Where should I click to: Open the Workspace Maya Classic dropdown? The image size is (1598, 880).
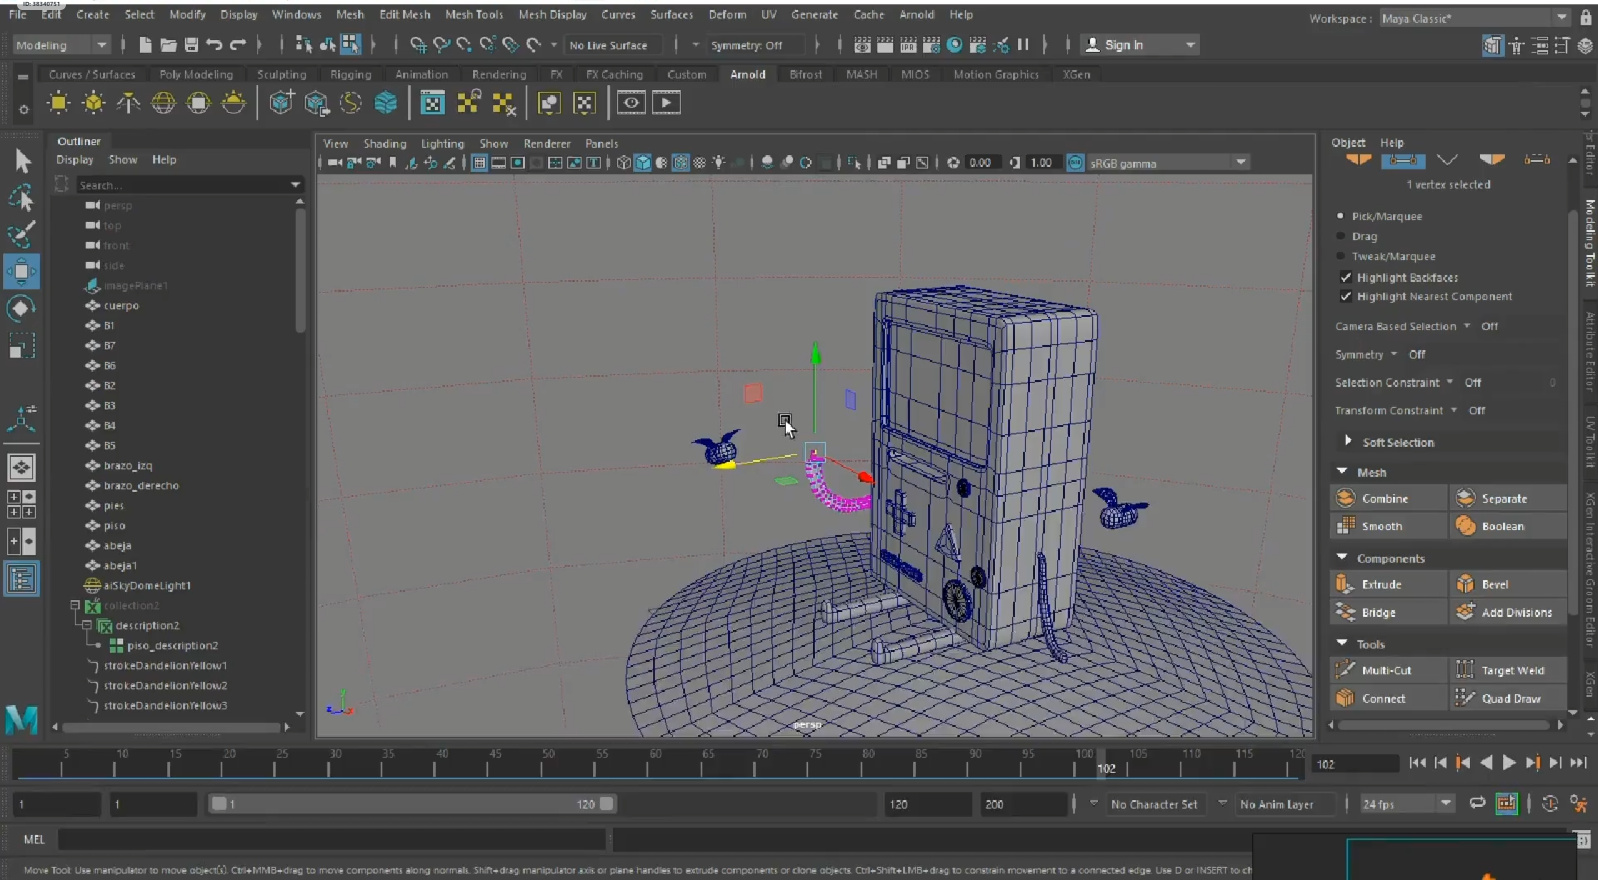click(x=1475, y=18)
